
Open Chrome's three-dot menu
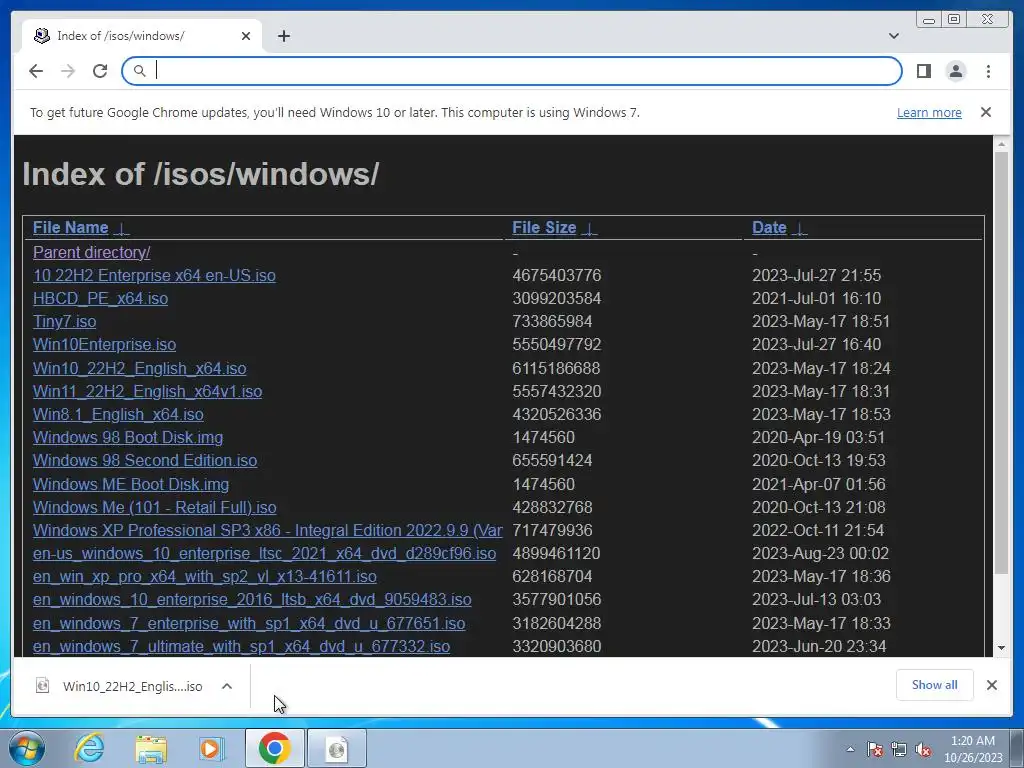[988, 71]
